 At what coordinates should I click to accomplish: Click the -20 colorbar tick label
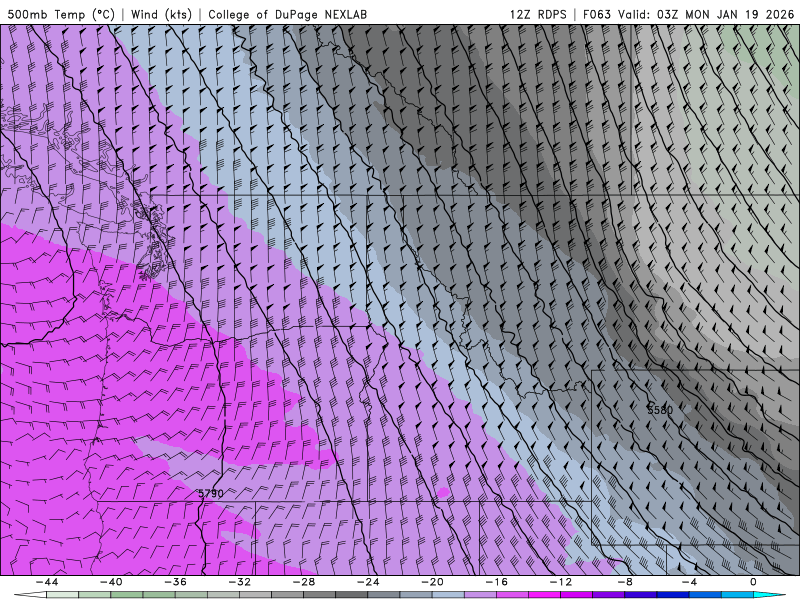(432, 582)
